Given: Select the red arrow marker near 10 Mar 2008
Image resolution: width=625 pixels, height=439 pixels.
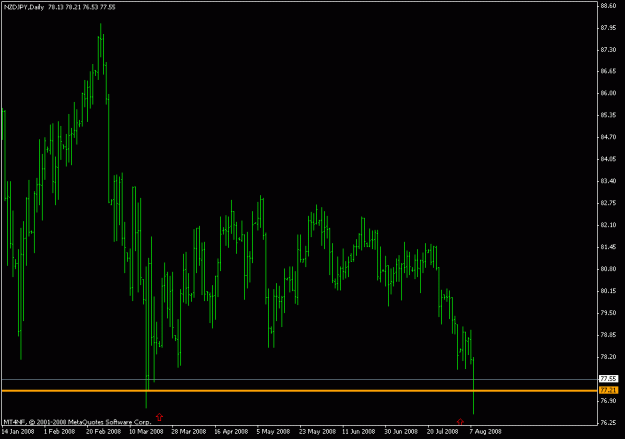Looking at the screenshot, I should (x=159, y=417).
